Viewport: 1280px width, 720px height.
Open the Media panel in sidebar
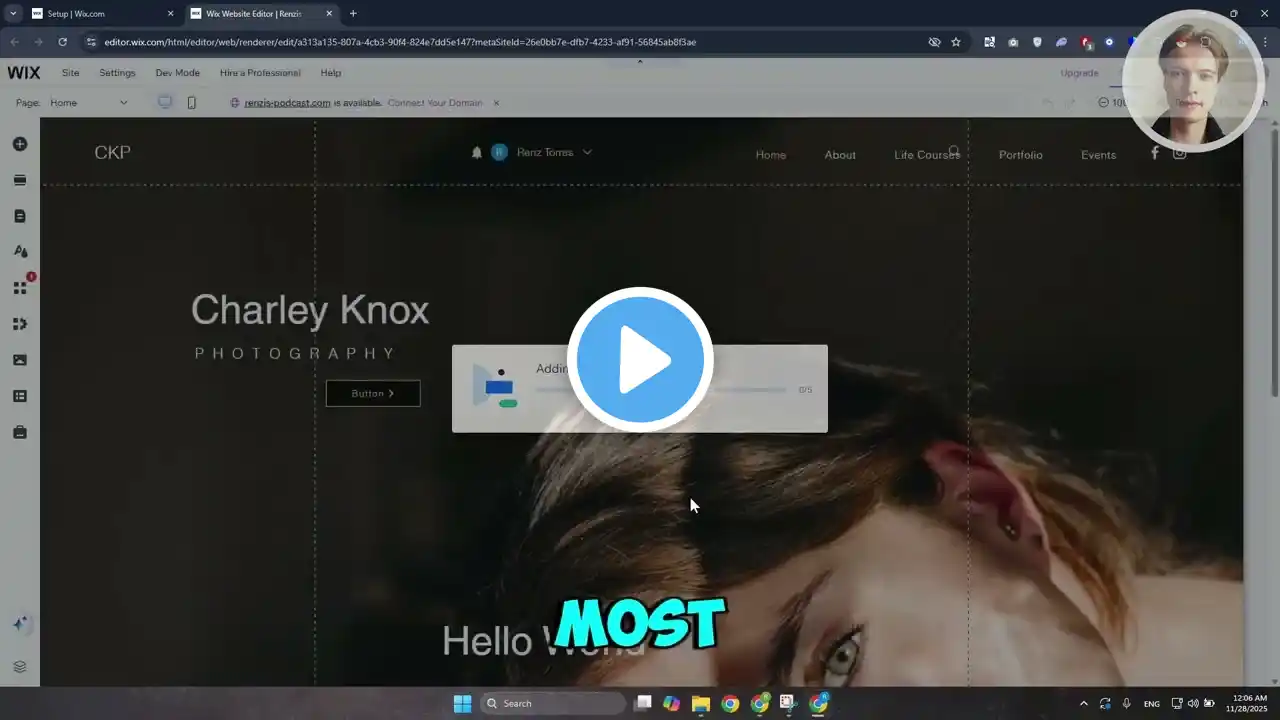20,360
